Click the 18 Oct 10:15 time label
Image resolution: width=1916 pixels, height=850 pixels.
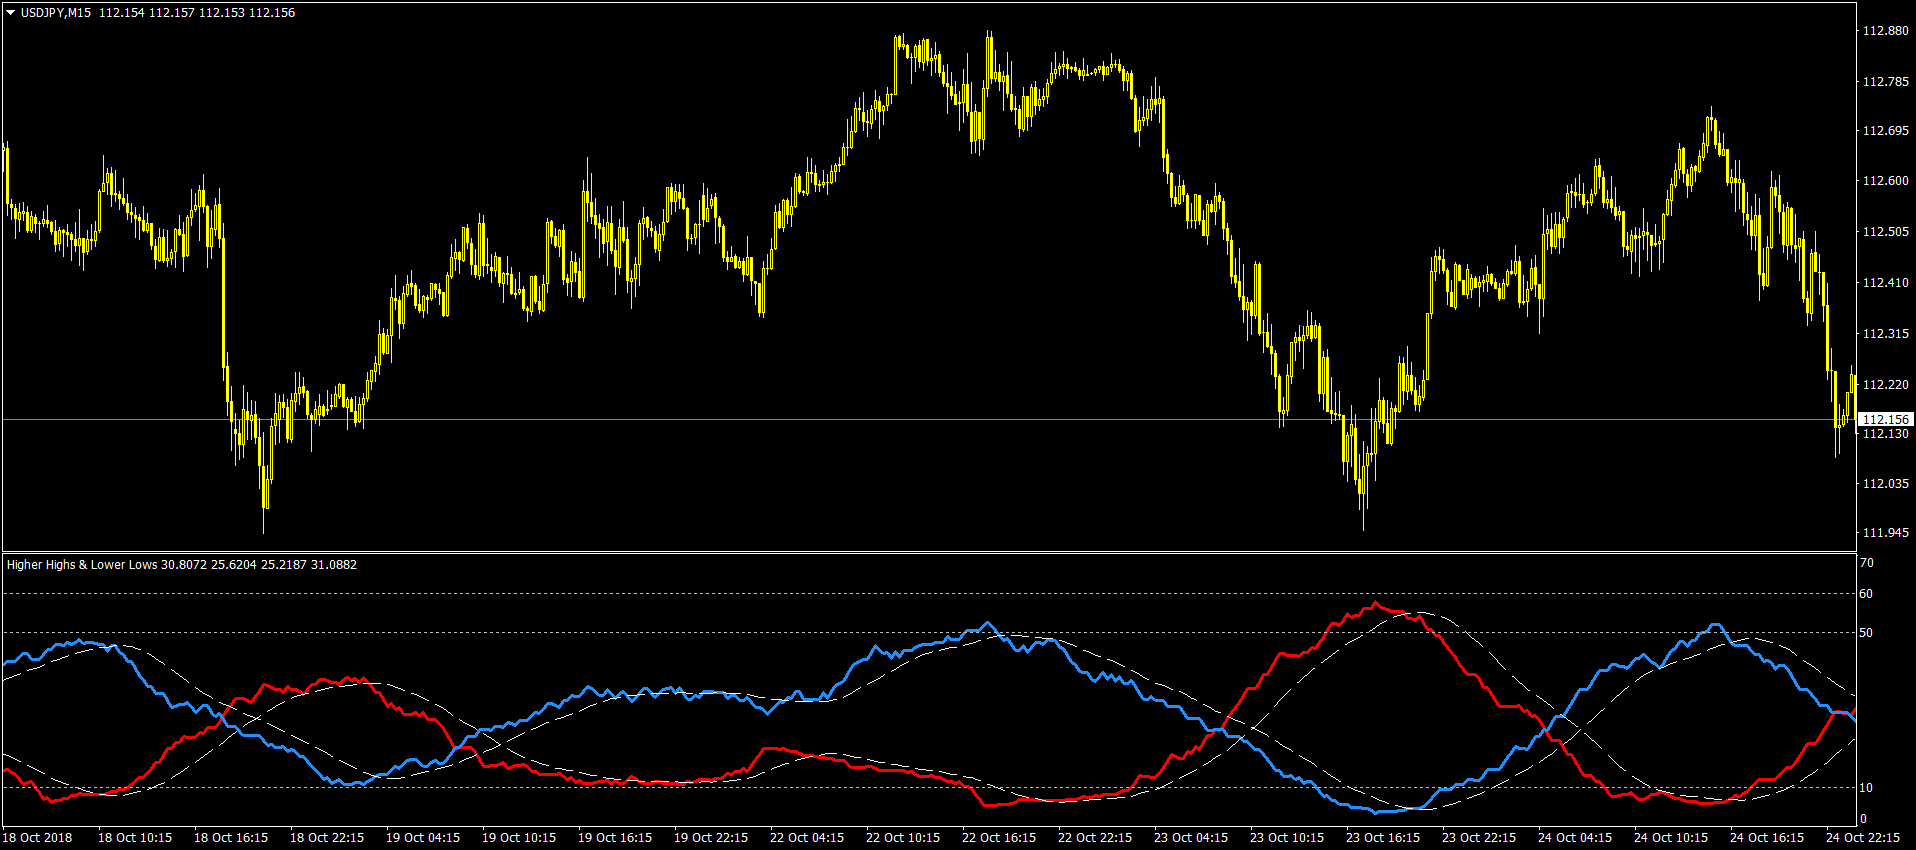(x=135, y=838)
